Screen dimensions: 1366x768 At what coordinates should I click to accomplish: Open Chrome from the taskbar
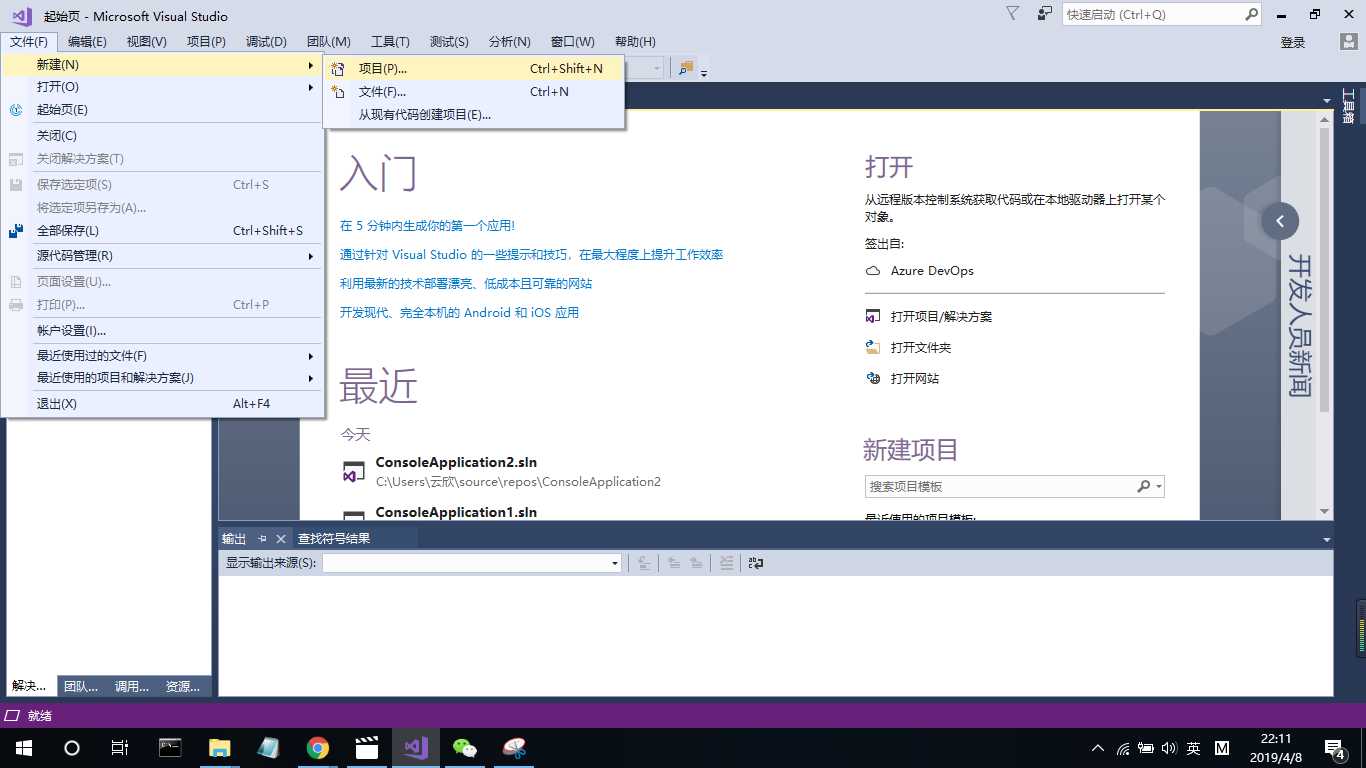click(x=318, y=748)
